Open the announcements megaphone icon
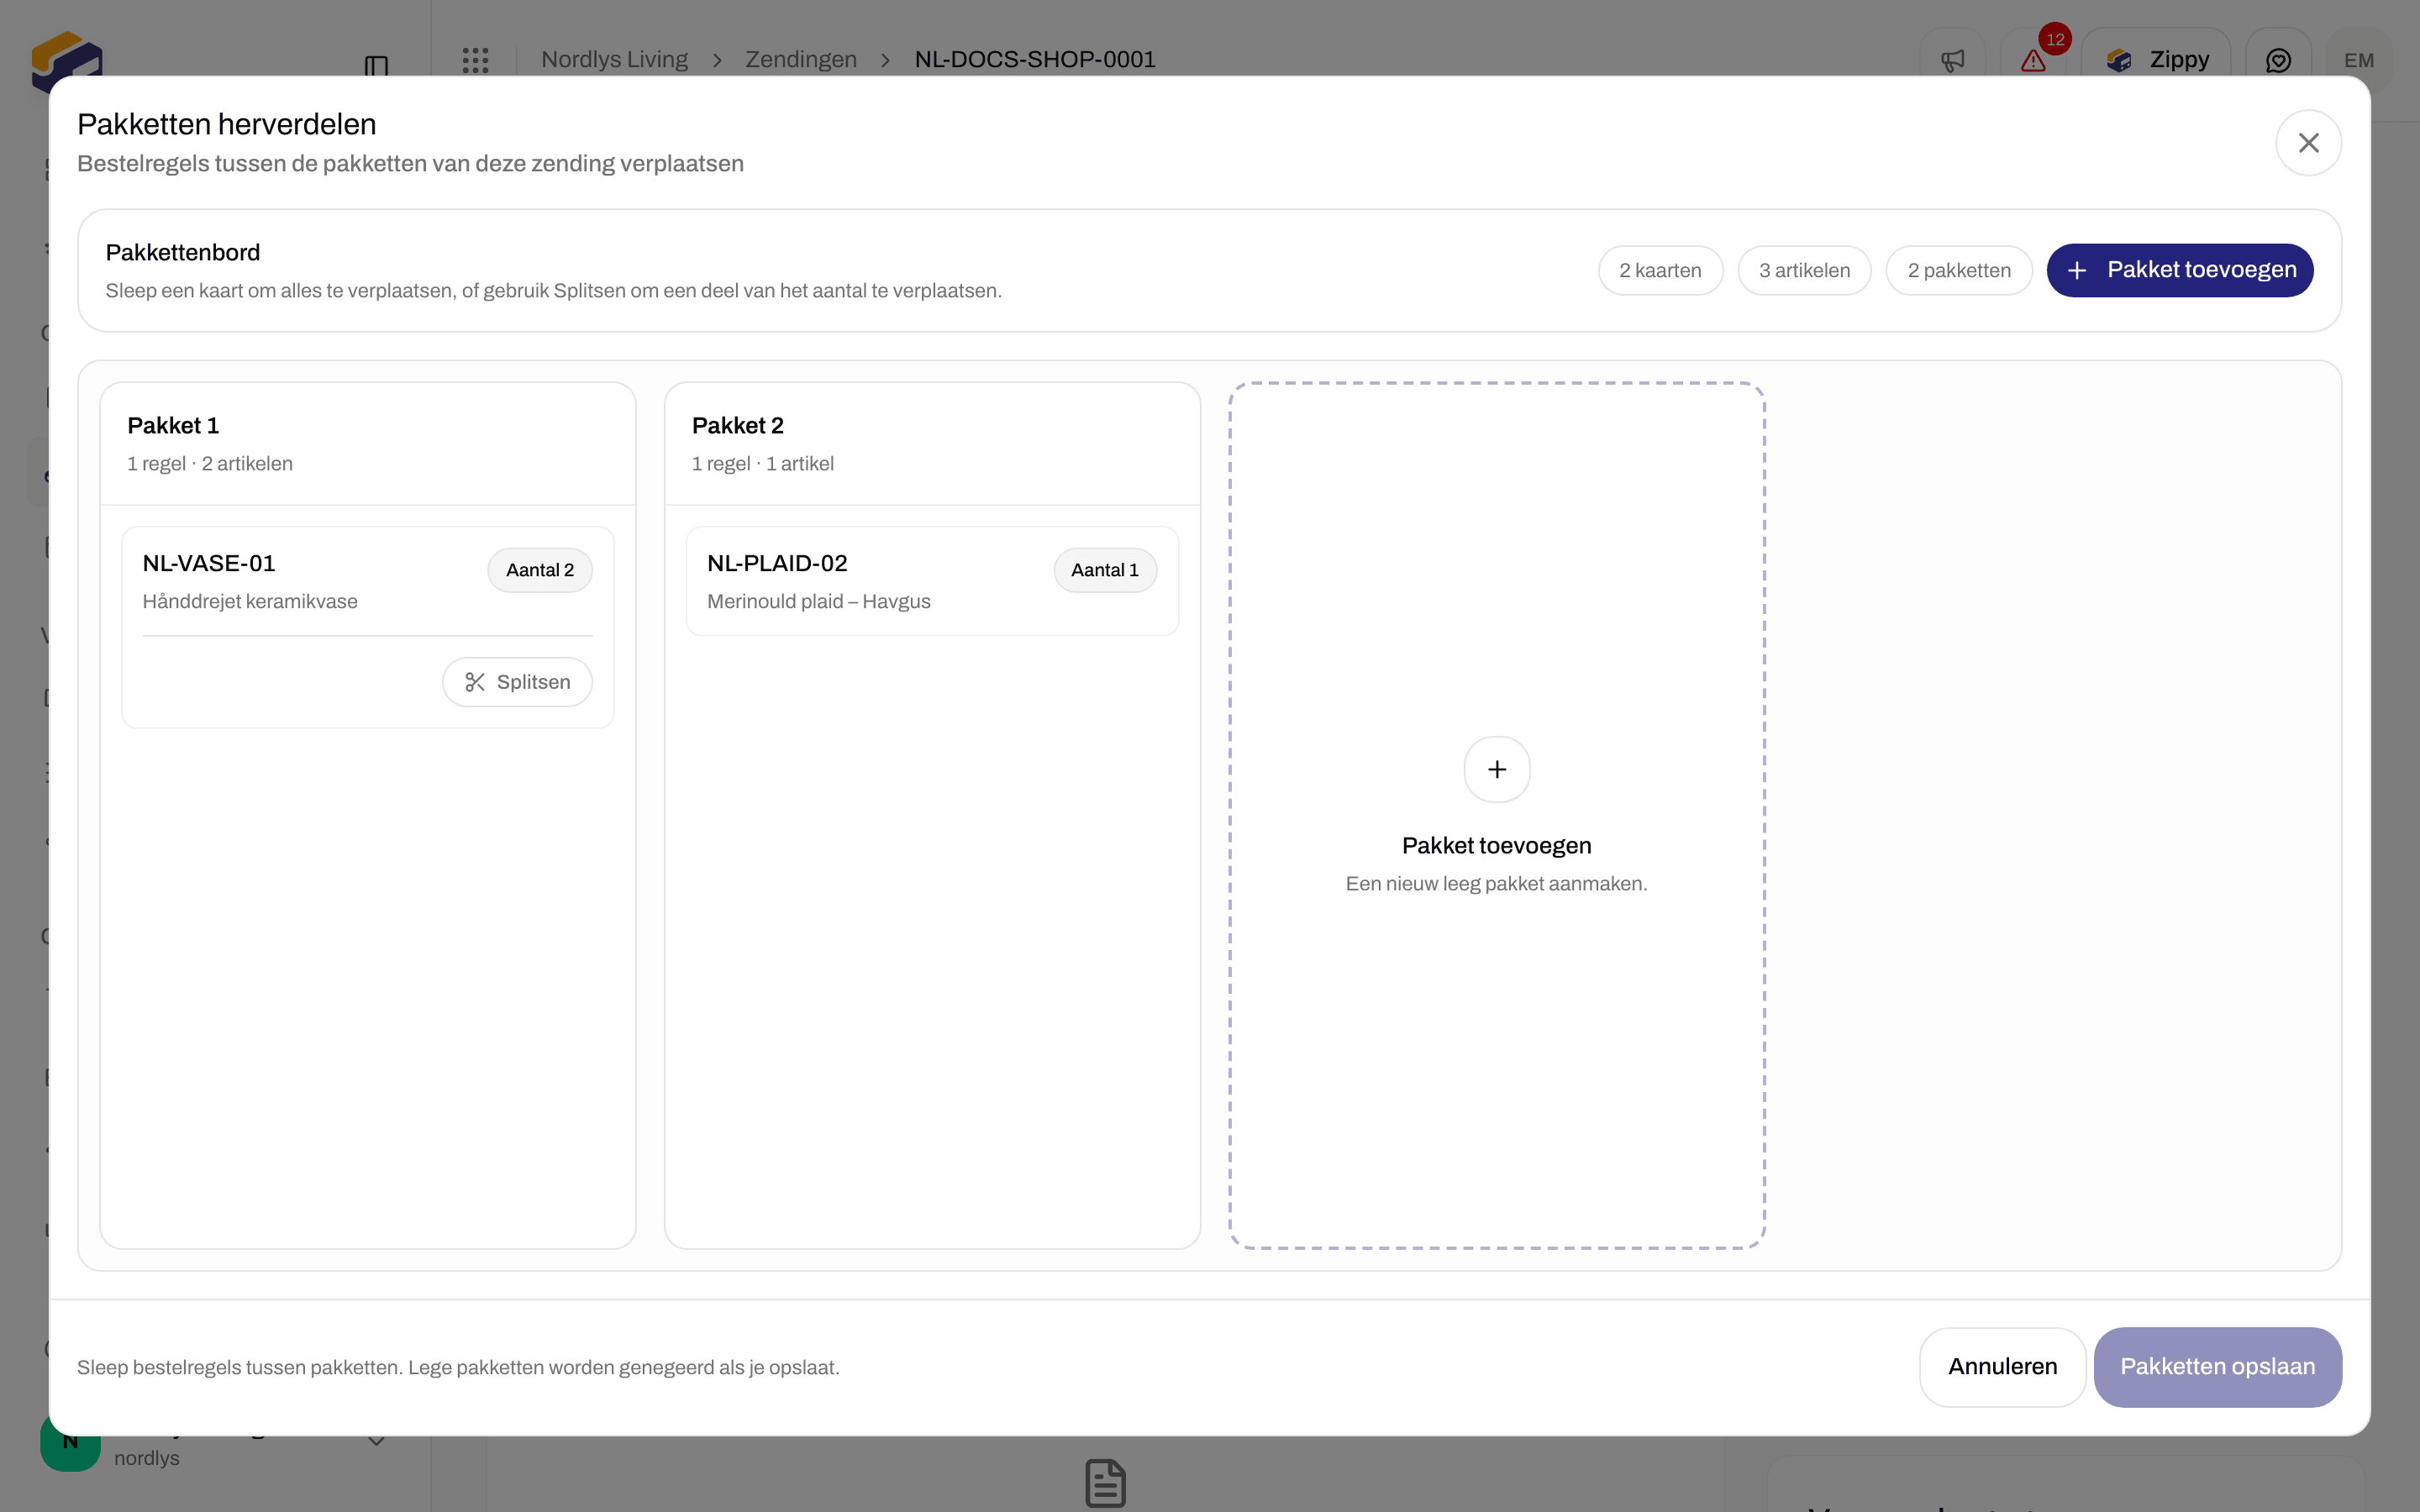This screenshot has height=1512, width=2420. (x=1952, y=60)
